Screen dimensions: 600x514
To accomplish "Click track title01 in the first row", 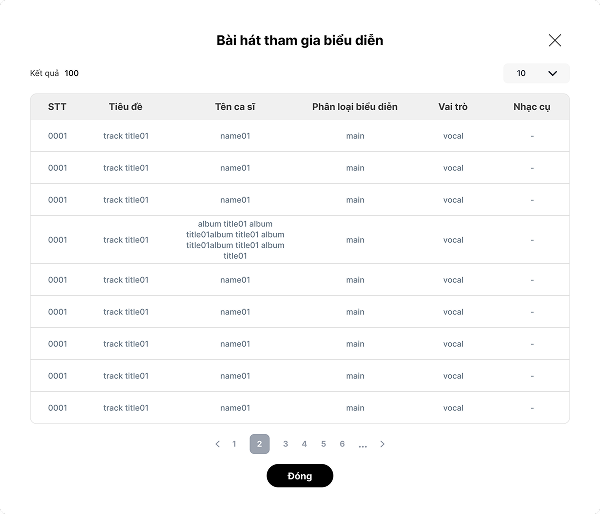I will pyautogui.click(x=126, y=136).
